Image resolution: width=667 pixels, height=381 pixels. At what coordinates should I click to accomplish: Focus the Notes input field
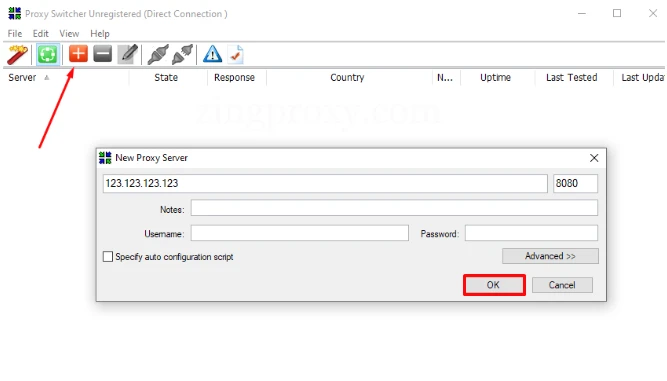coord(394,208)
